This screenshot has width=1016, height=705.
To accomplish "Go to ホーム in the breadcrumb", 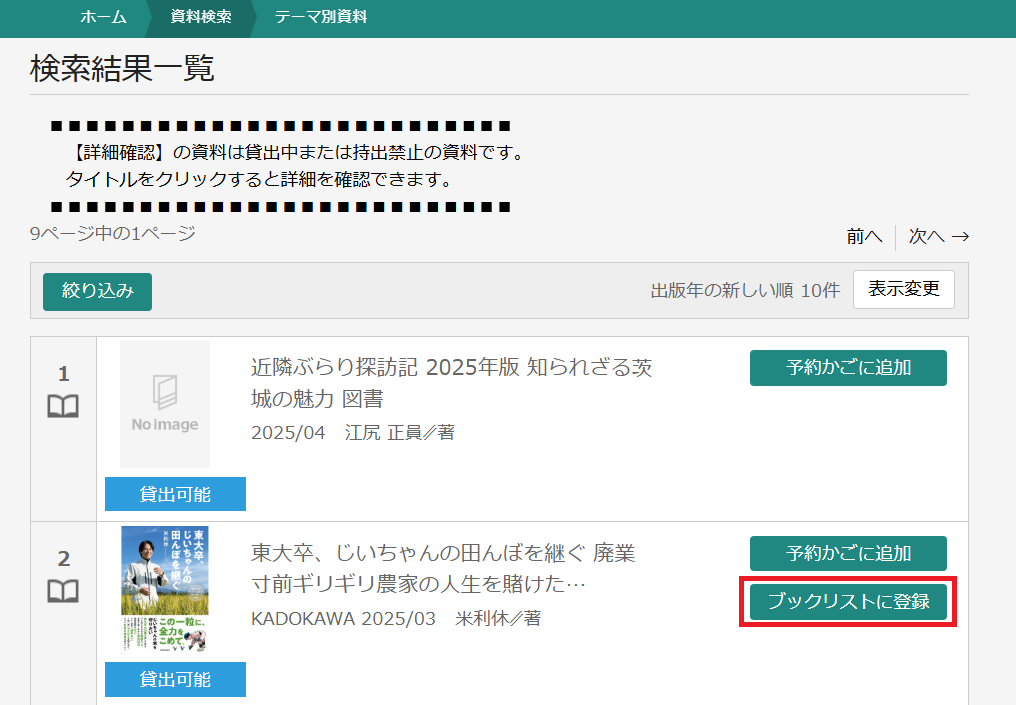I will click(104, 17).
